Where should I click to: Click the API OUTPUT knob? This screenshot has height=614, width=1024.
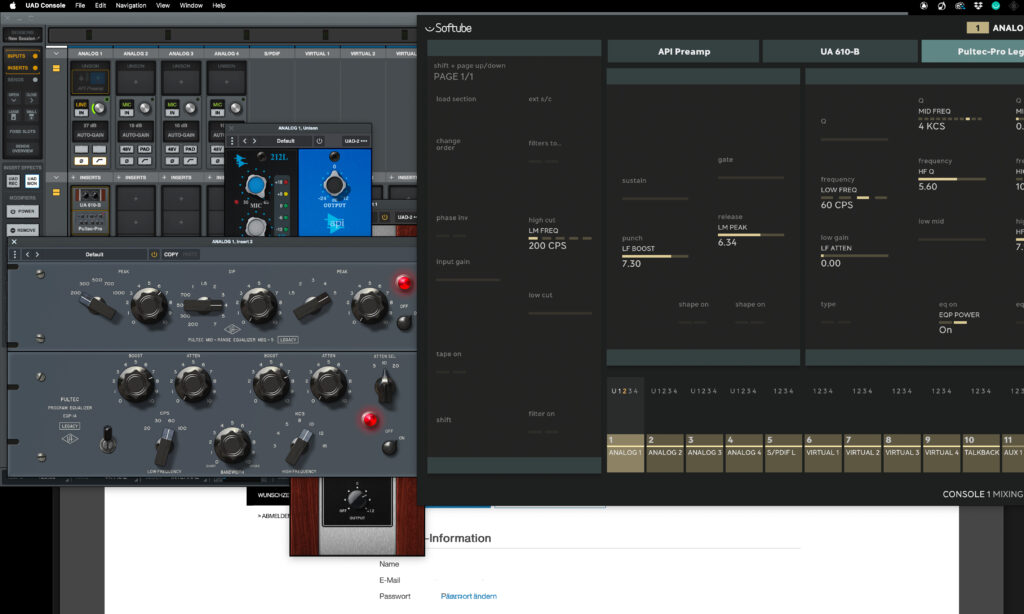[334, 185]
